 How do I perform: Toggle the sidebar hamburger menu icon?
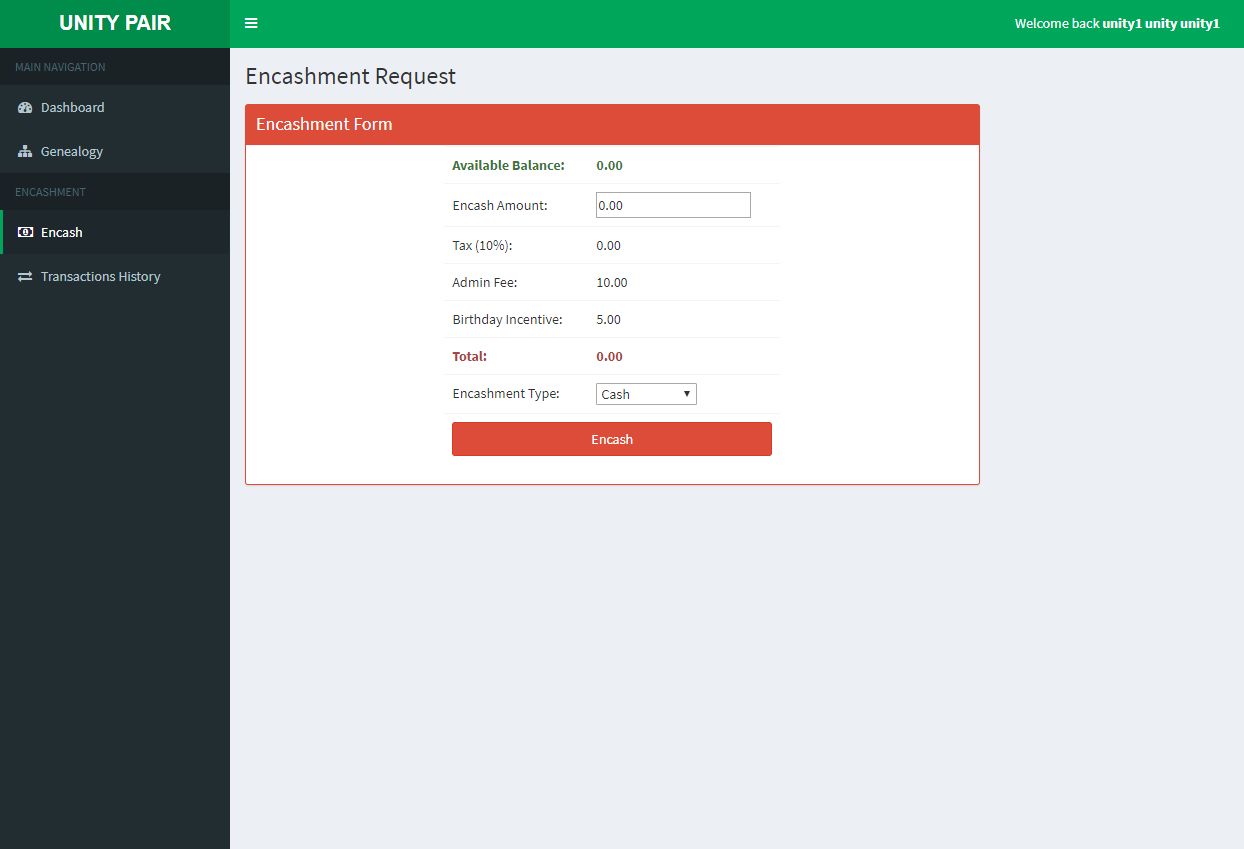(251, 23)
